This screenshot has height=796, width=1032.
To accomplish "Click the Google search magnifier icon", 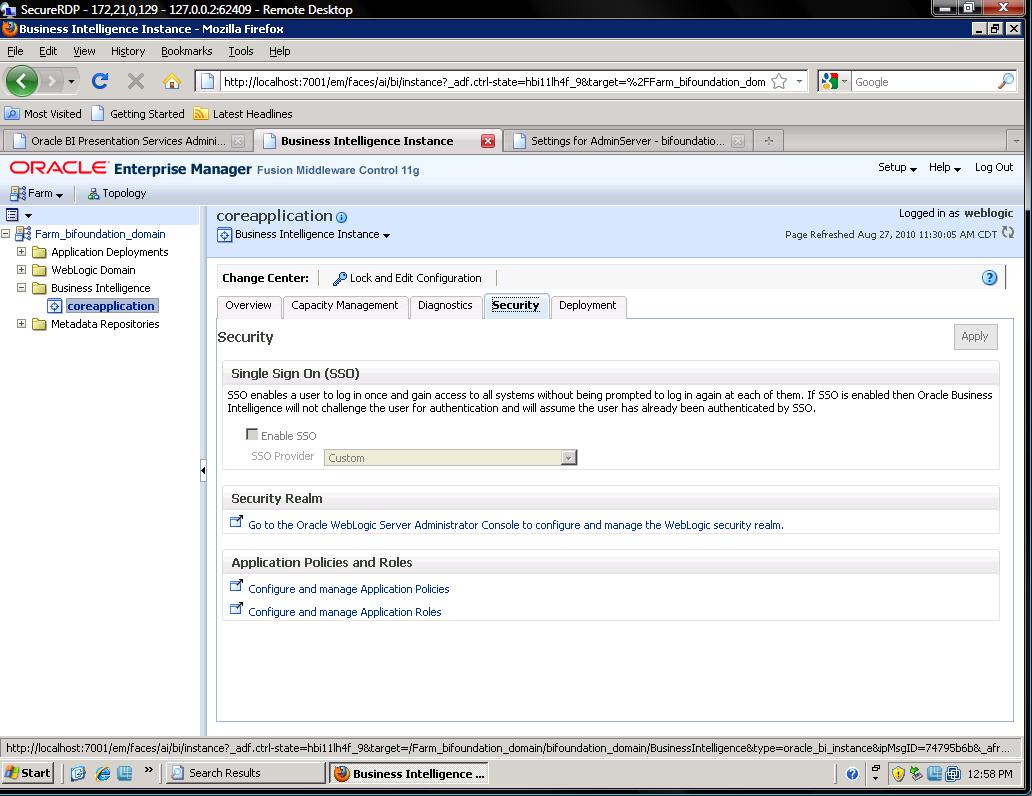I will pos(1005,82).
